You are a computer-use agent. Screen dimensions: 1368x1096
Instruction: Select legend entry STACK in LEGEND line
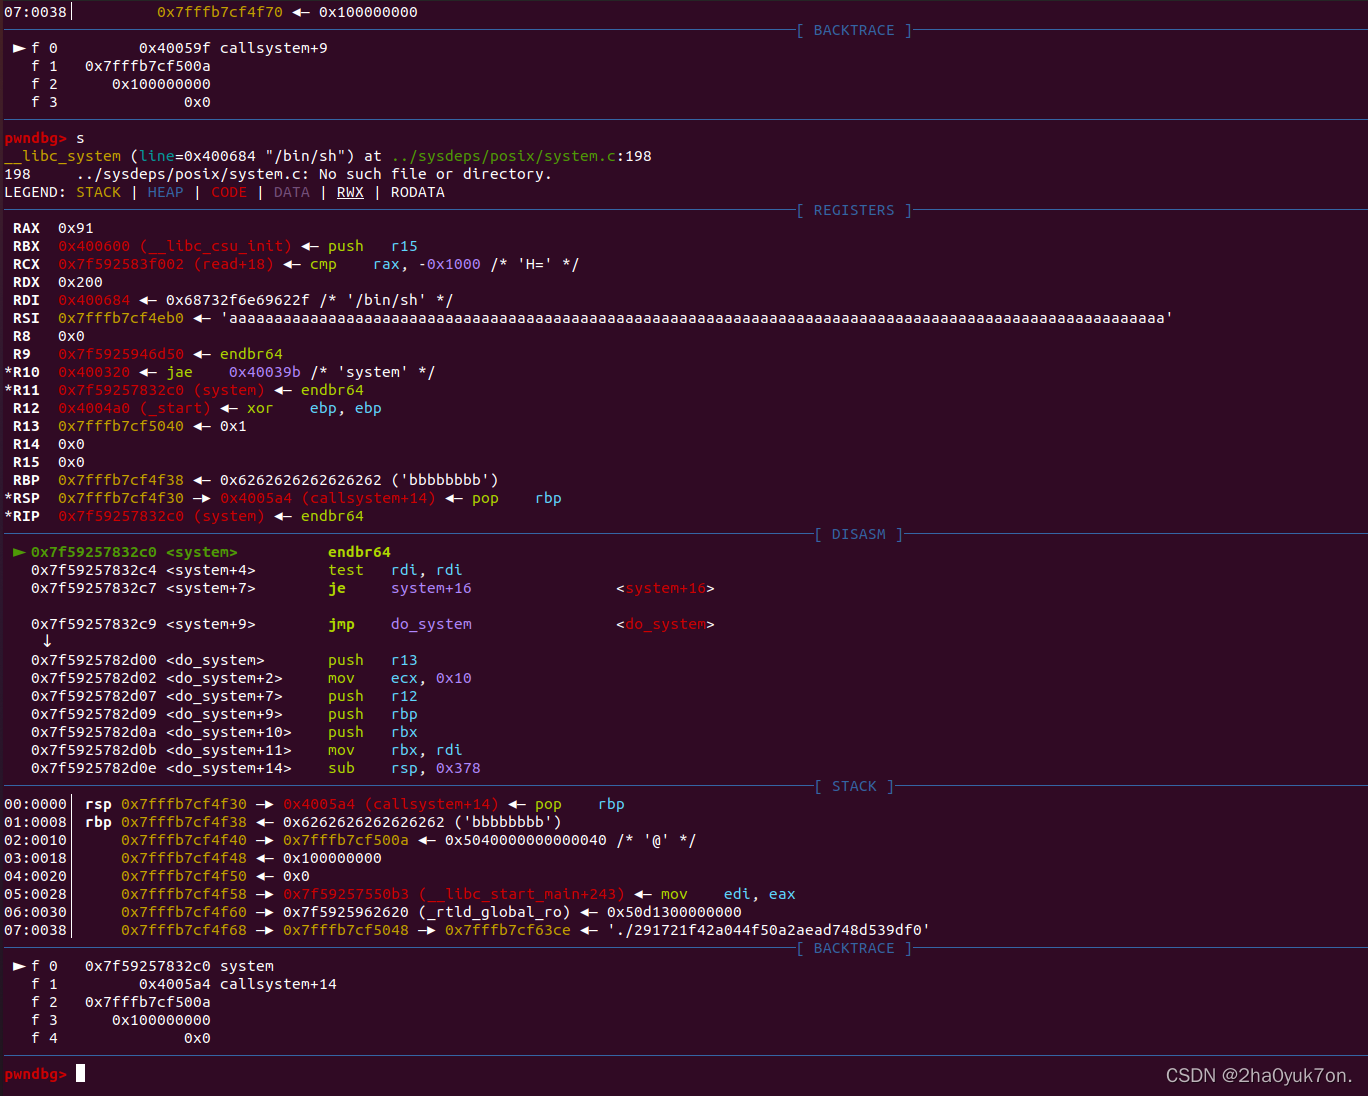[x=98, y=192]
